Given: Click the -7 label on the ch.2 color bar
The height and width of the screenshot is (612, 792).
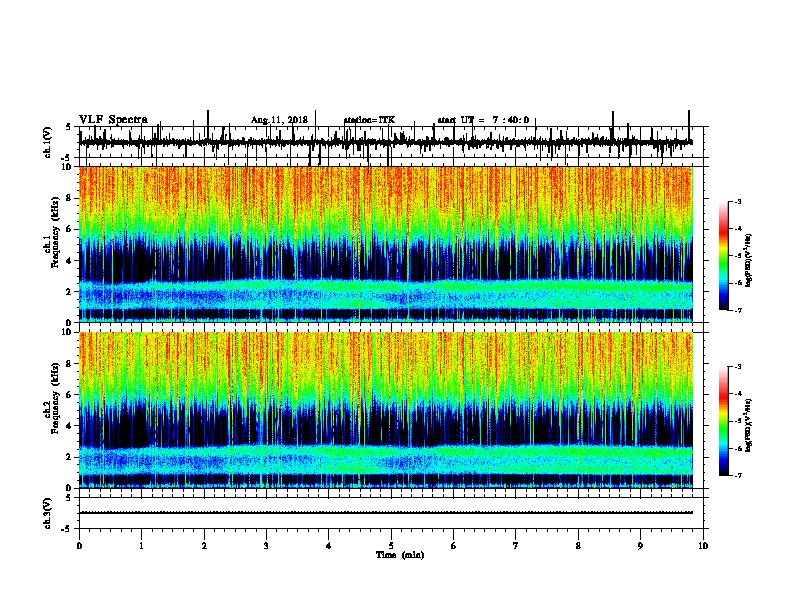Looking at the screenshot, I should 737,475.
